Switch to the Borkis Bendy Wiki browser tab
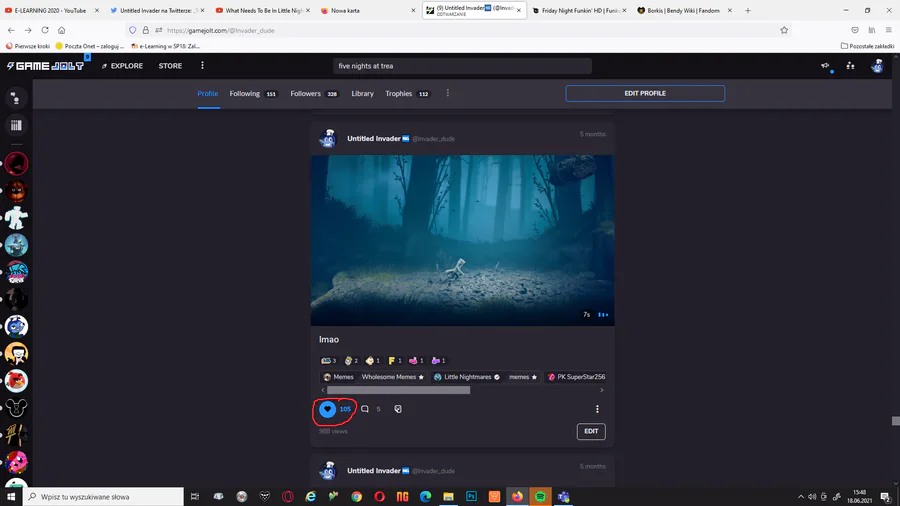900x506 pixels. point(683,10)
